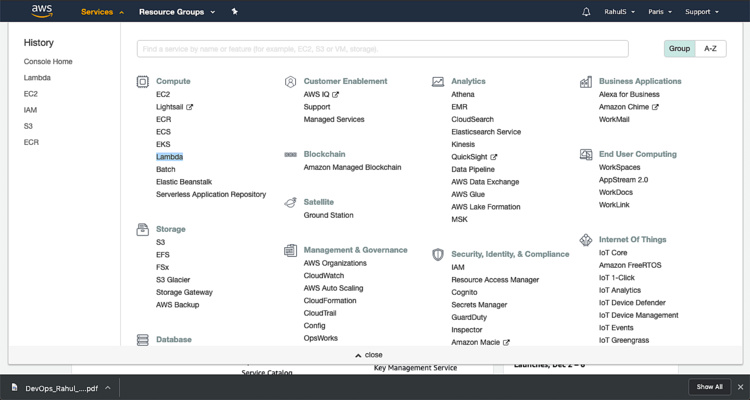This screenshot has width=750, height=400.
Task: Click the Security, Identity, & Compliance shield icon
Action: coord(438,254)
